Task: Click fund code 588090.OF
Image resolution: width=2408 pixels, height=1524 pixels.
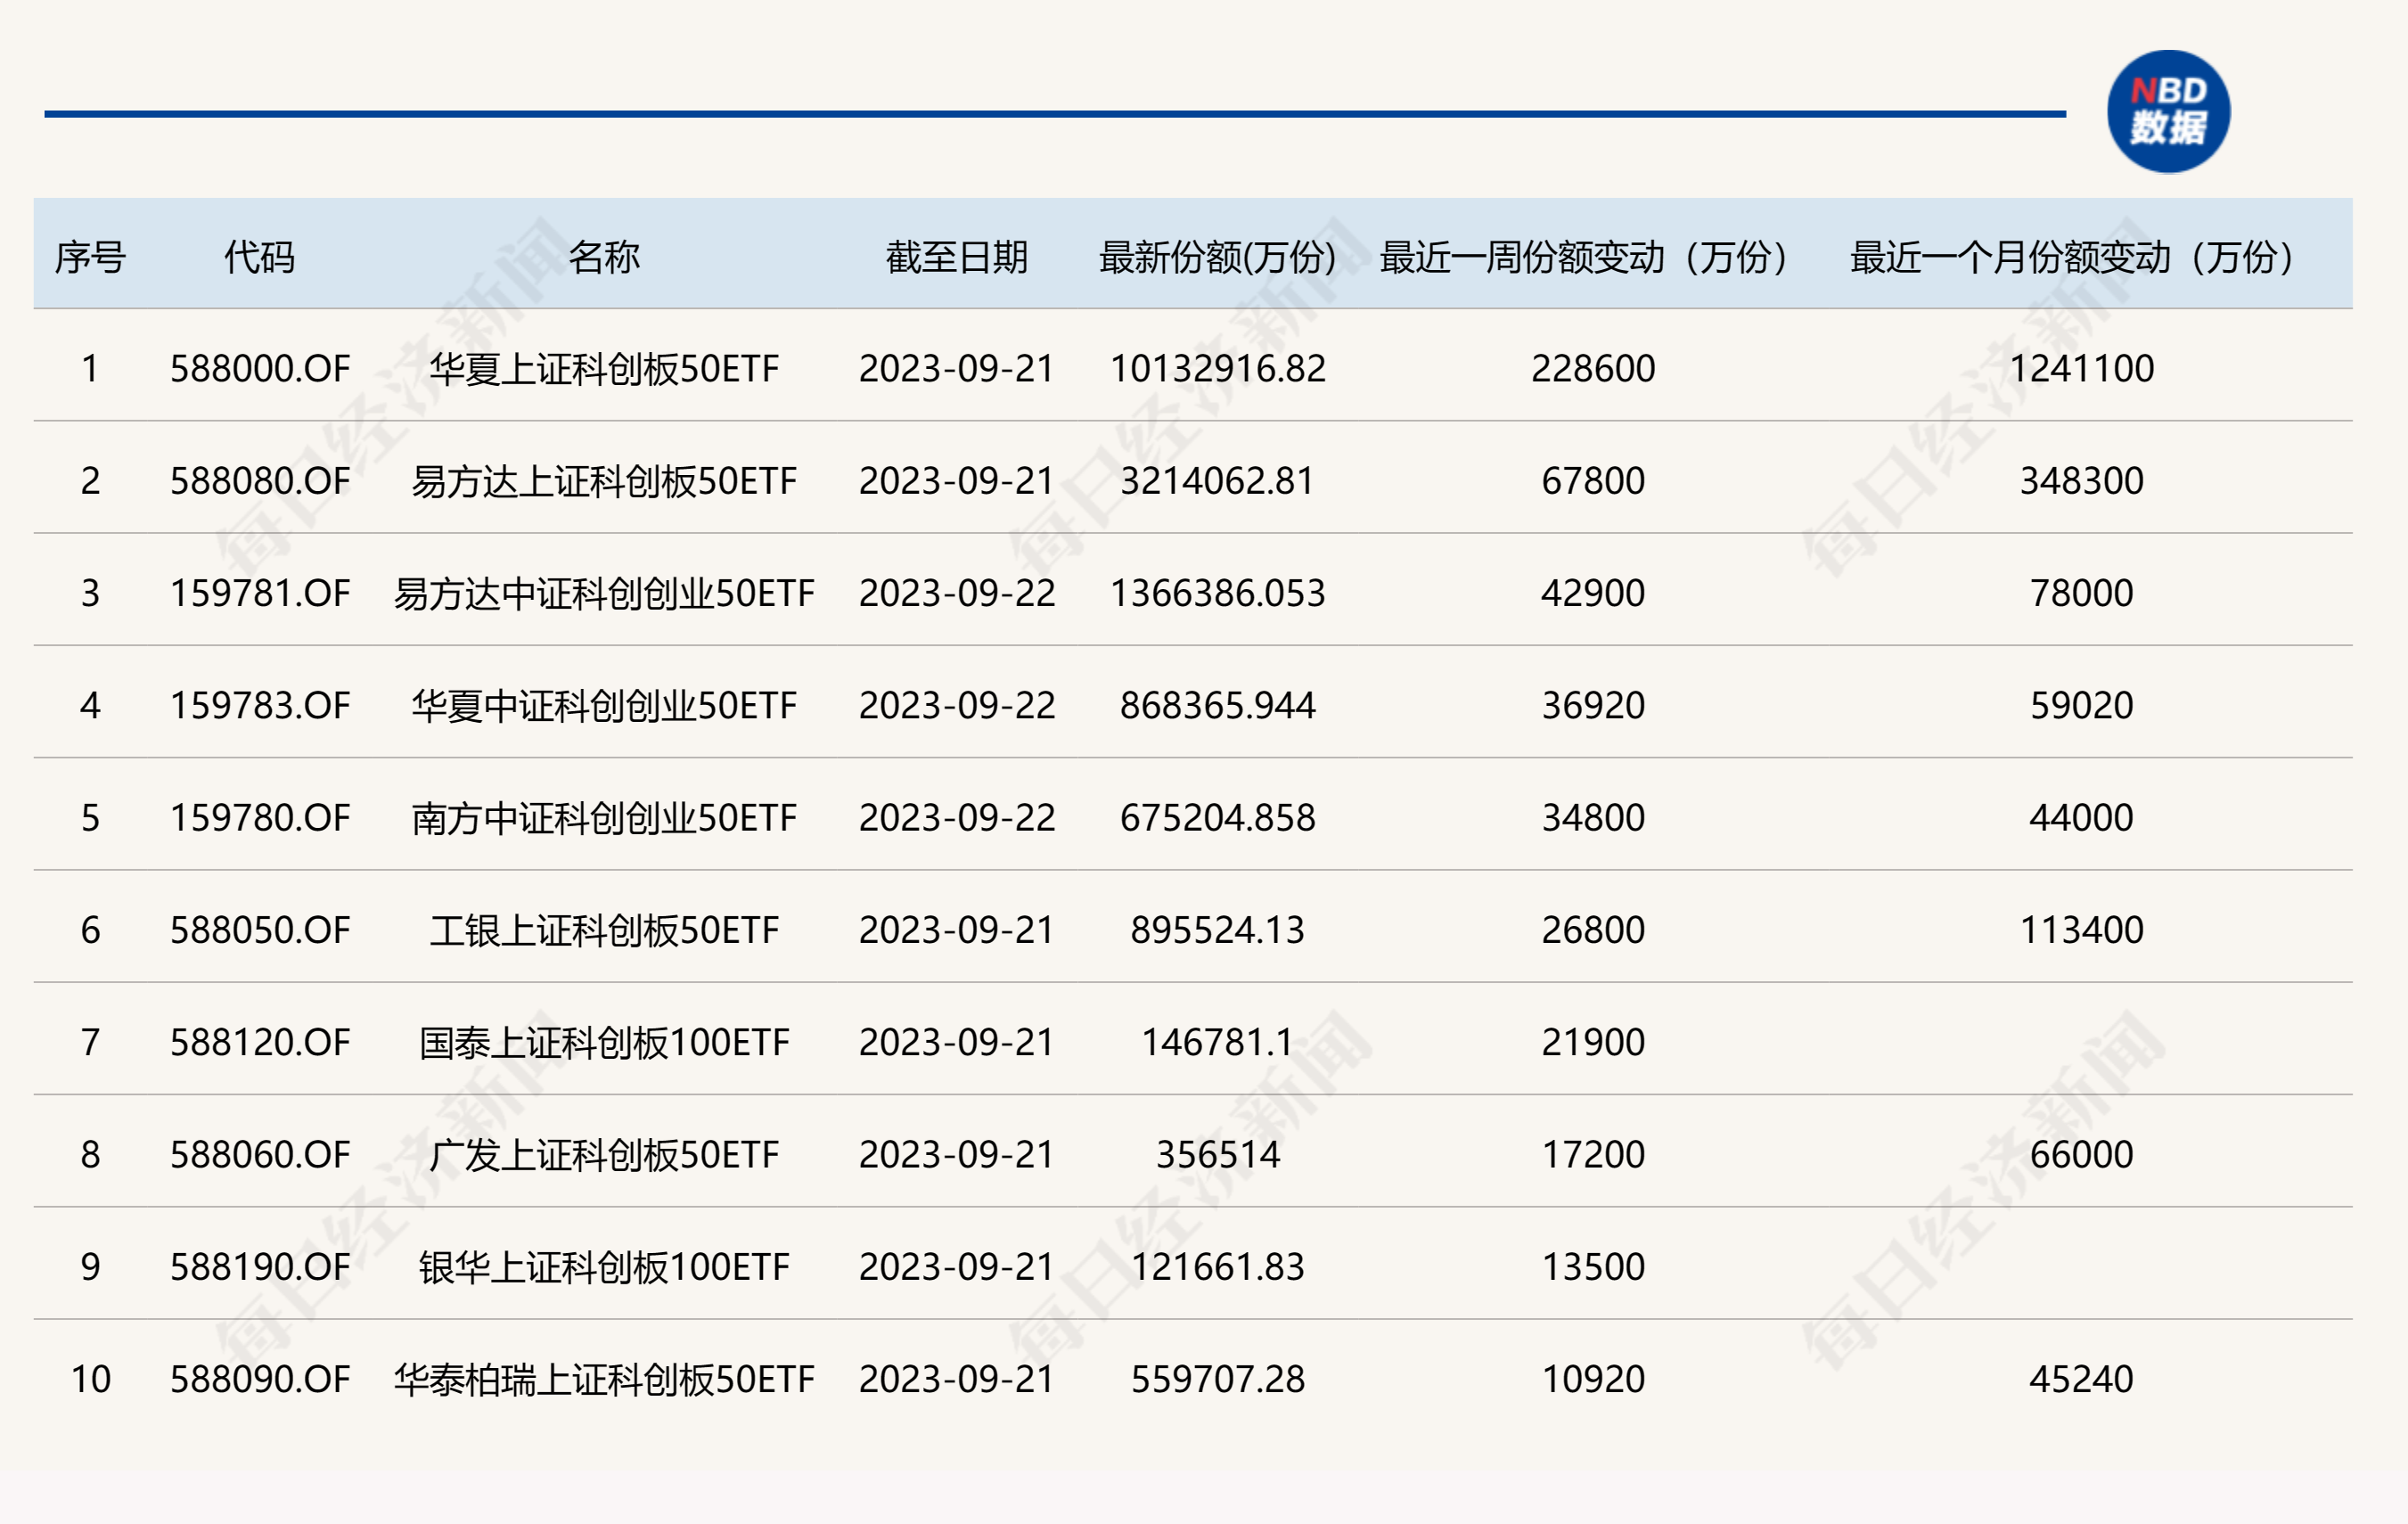Action: tap(260, 1379)
